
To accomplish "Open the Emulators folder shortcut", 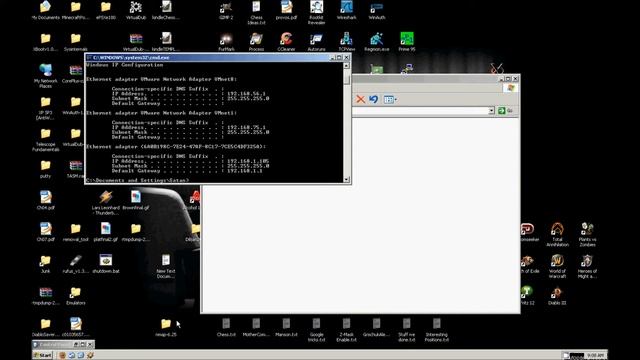I will coord(76,296).
